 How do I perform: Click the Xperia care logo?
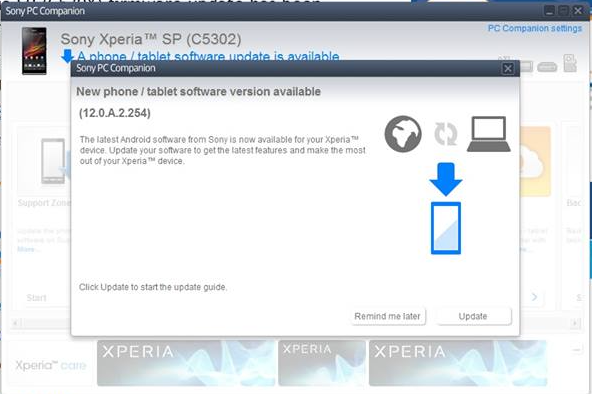pyautogui.click(x=51, y=365)
